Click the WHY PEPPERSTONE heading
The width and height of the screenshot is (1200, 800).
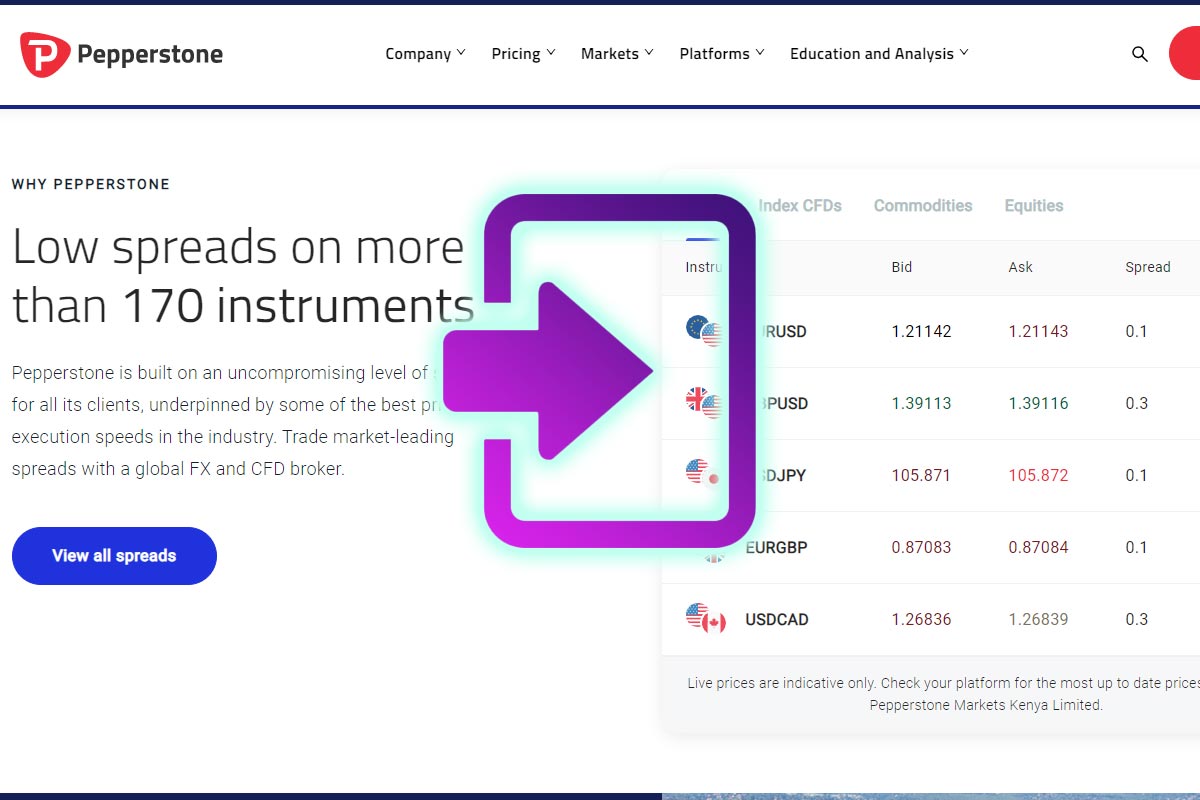pyautogui.click(x=91, y=184)
